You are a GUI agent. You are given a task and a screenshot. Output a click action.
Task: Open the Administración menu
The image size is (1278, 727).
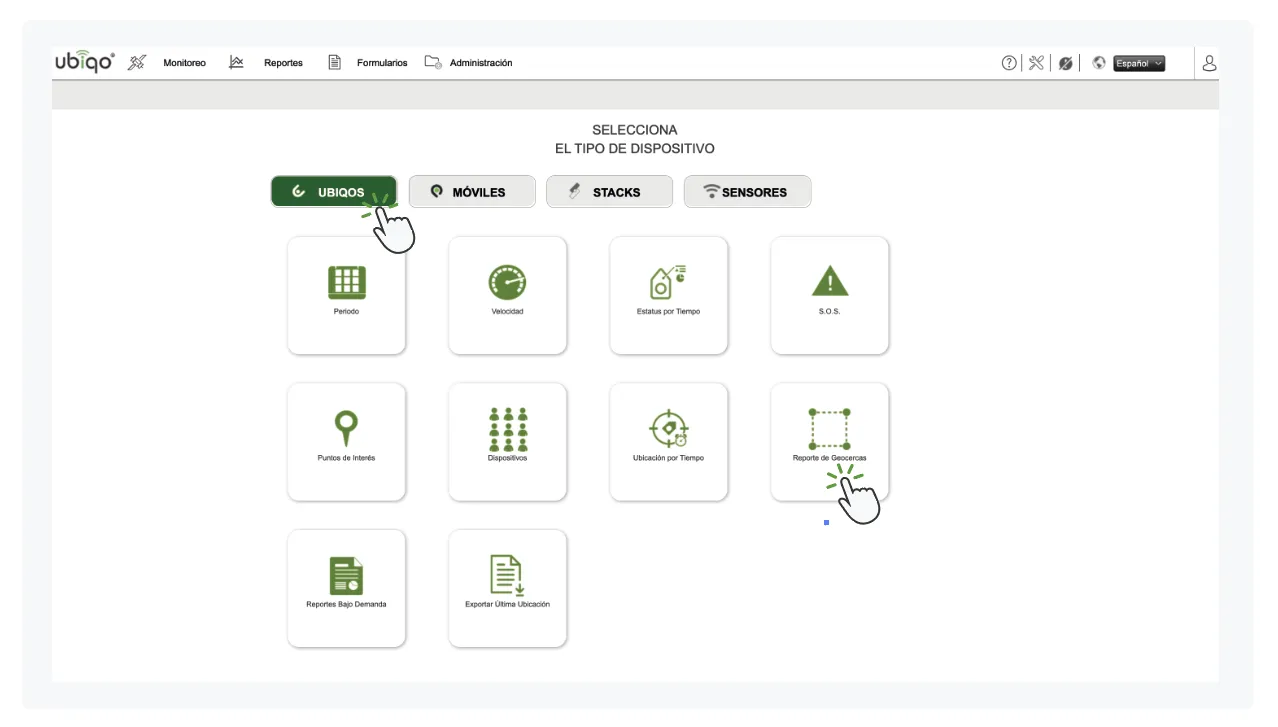coord(481,63)
